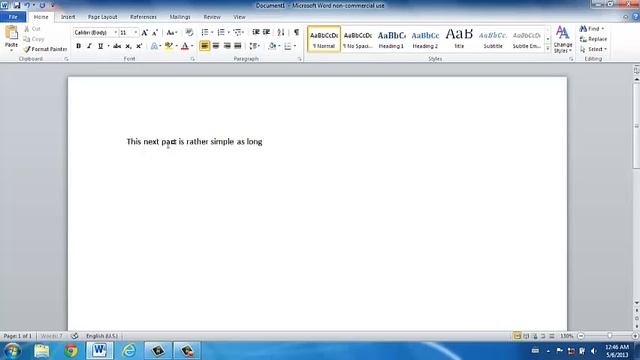Toggle Underline formatting
The width and height of the screenshot is (640, 360).
[x=100, y=46]
